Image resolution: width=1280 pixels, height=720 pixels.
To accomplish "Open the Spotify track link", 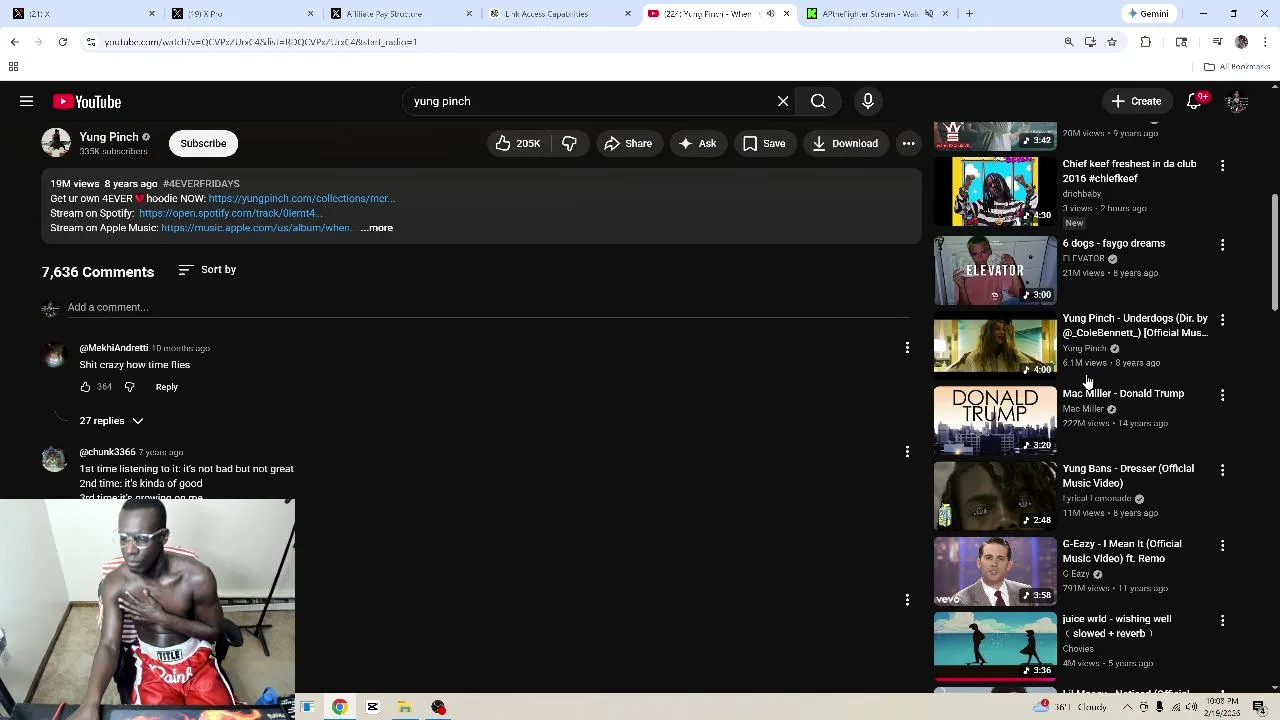I will (x=230, y=213).
